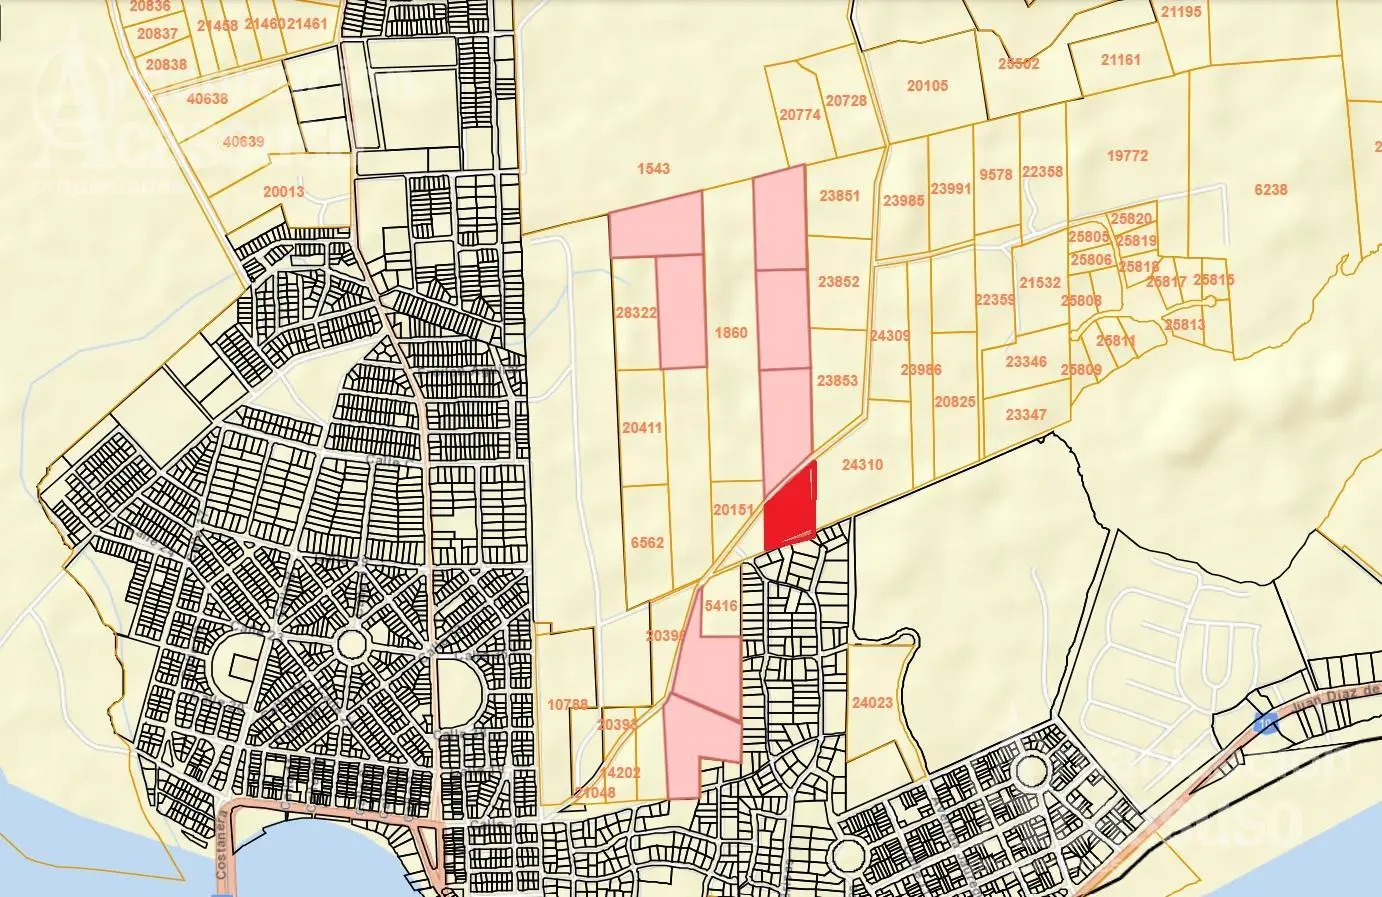The image size is (1382, 897).
Task: Pick parcel number 6562
Action: tap(647, 543)
